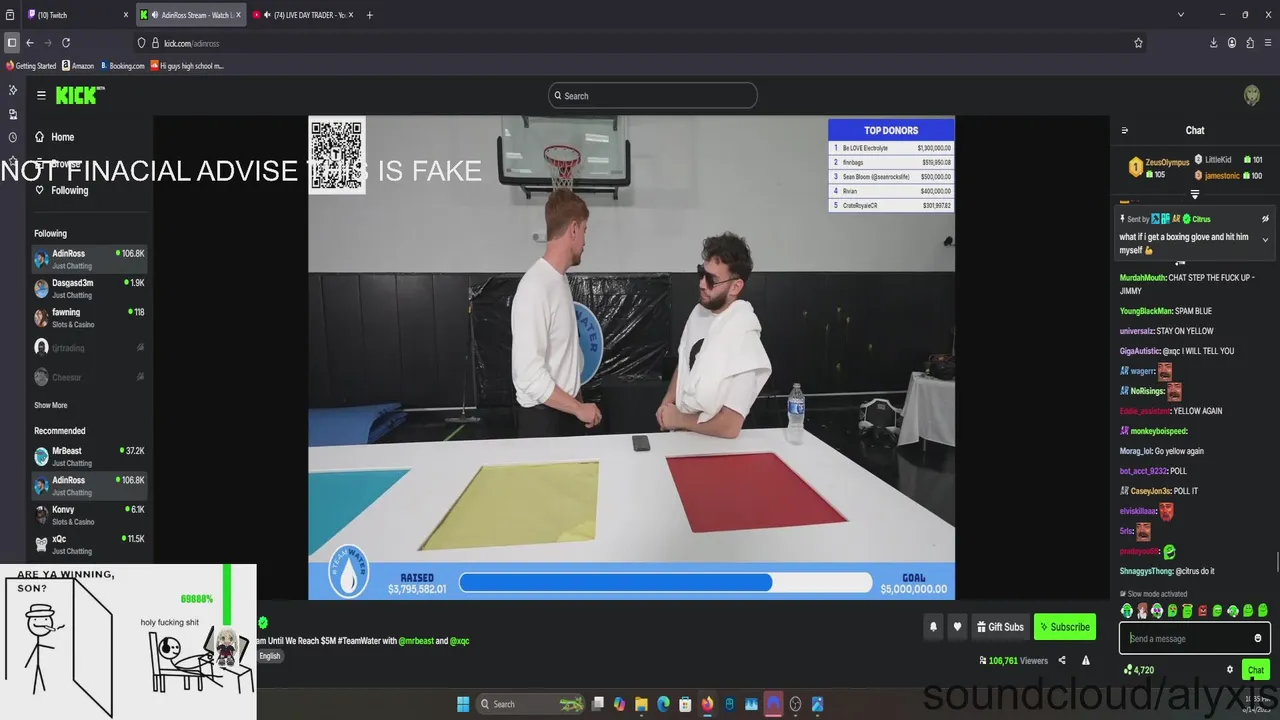The width and height of the screenshot is (1280, 720).
Task: Open the Booking.com bookmark
Action: click(x=122, y=66)
